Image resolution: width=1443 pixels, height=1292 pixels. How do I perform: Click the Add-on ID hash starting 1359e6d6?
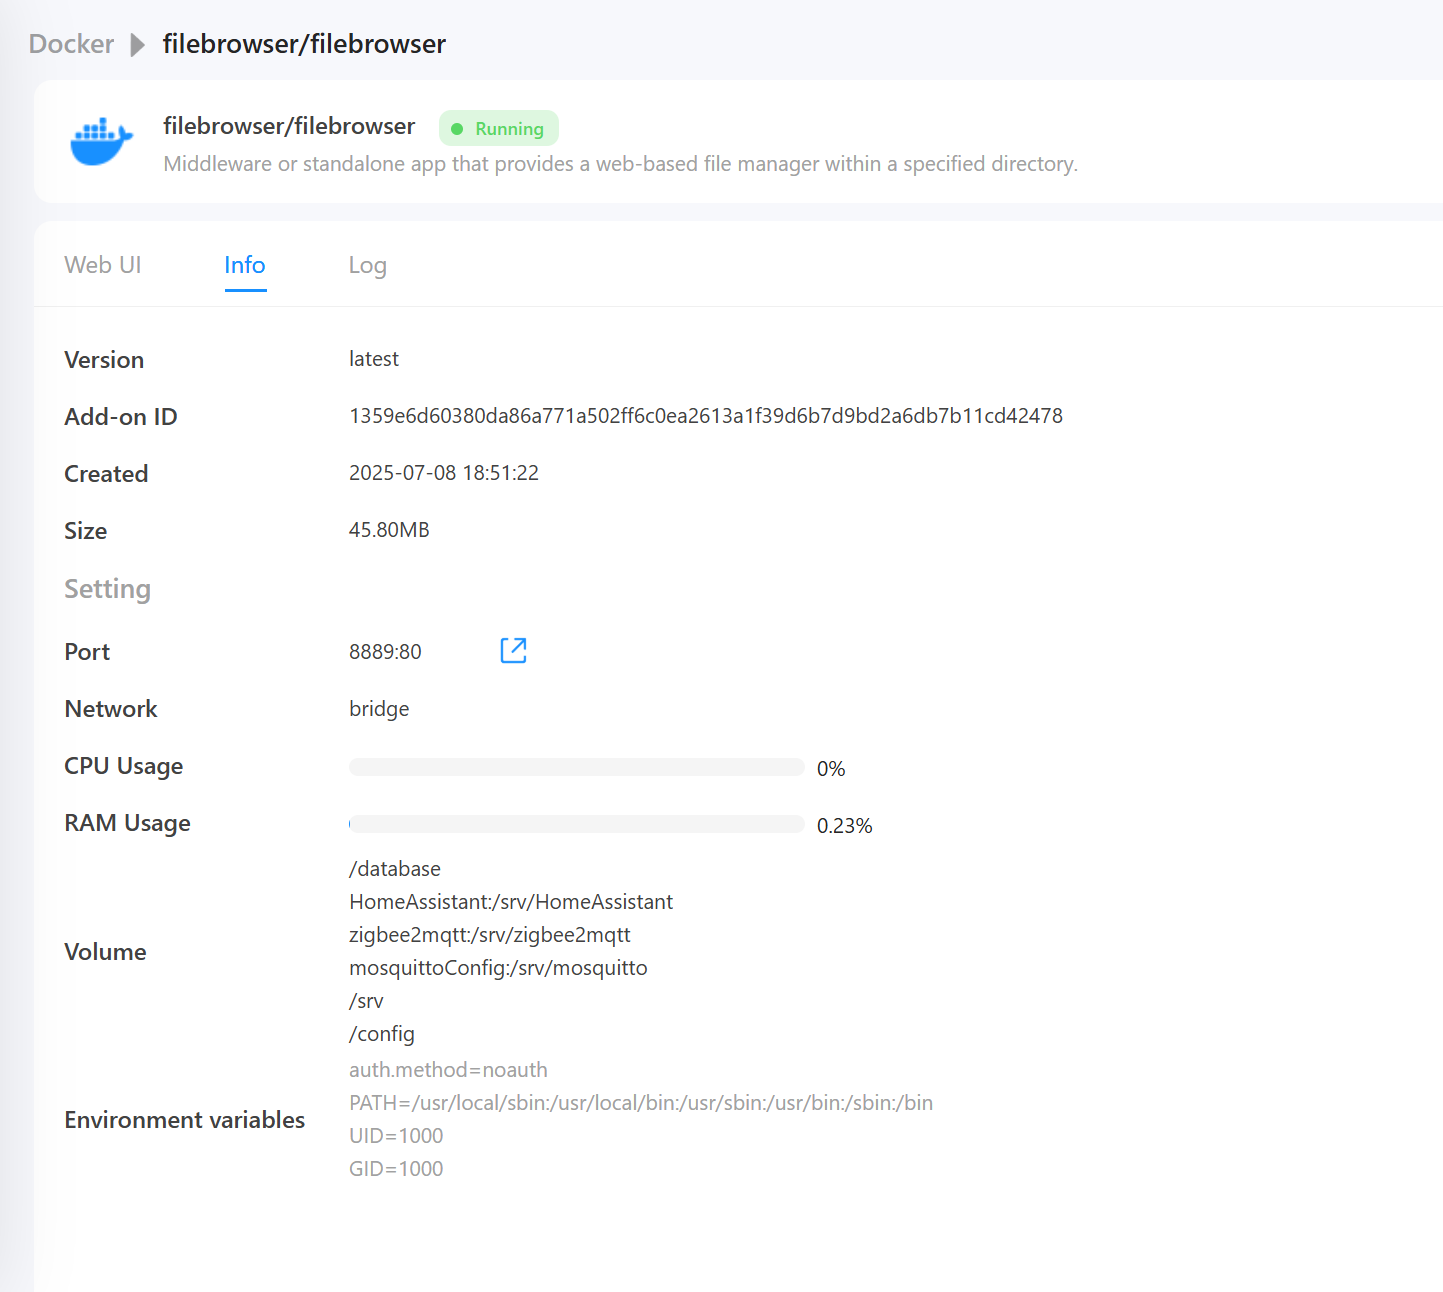706,416
